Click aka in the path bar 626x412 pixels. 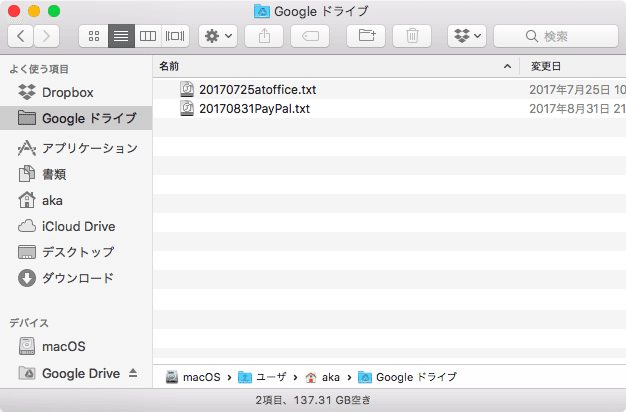coord(322,377)
